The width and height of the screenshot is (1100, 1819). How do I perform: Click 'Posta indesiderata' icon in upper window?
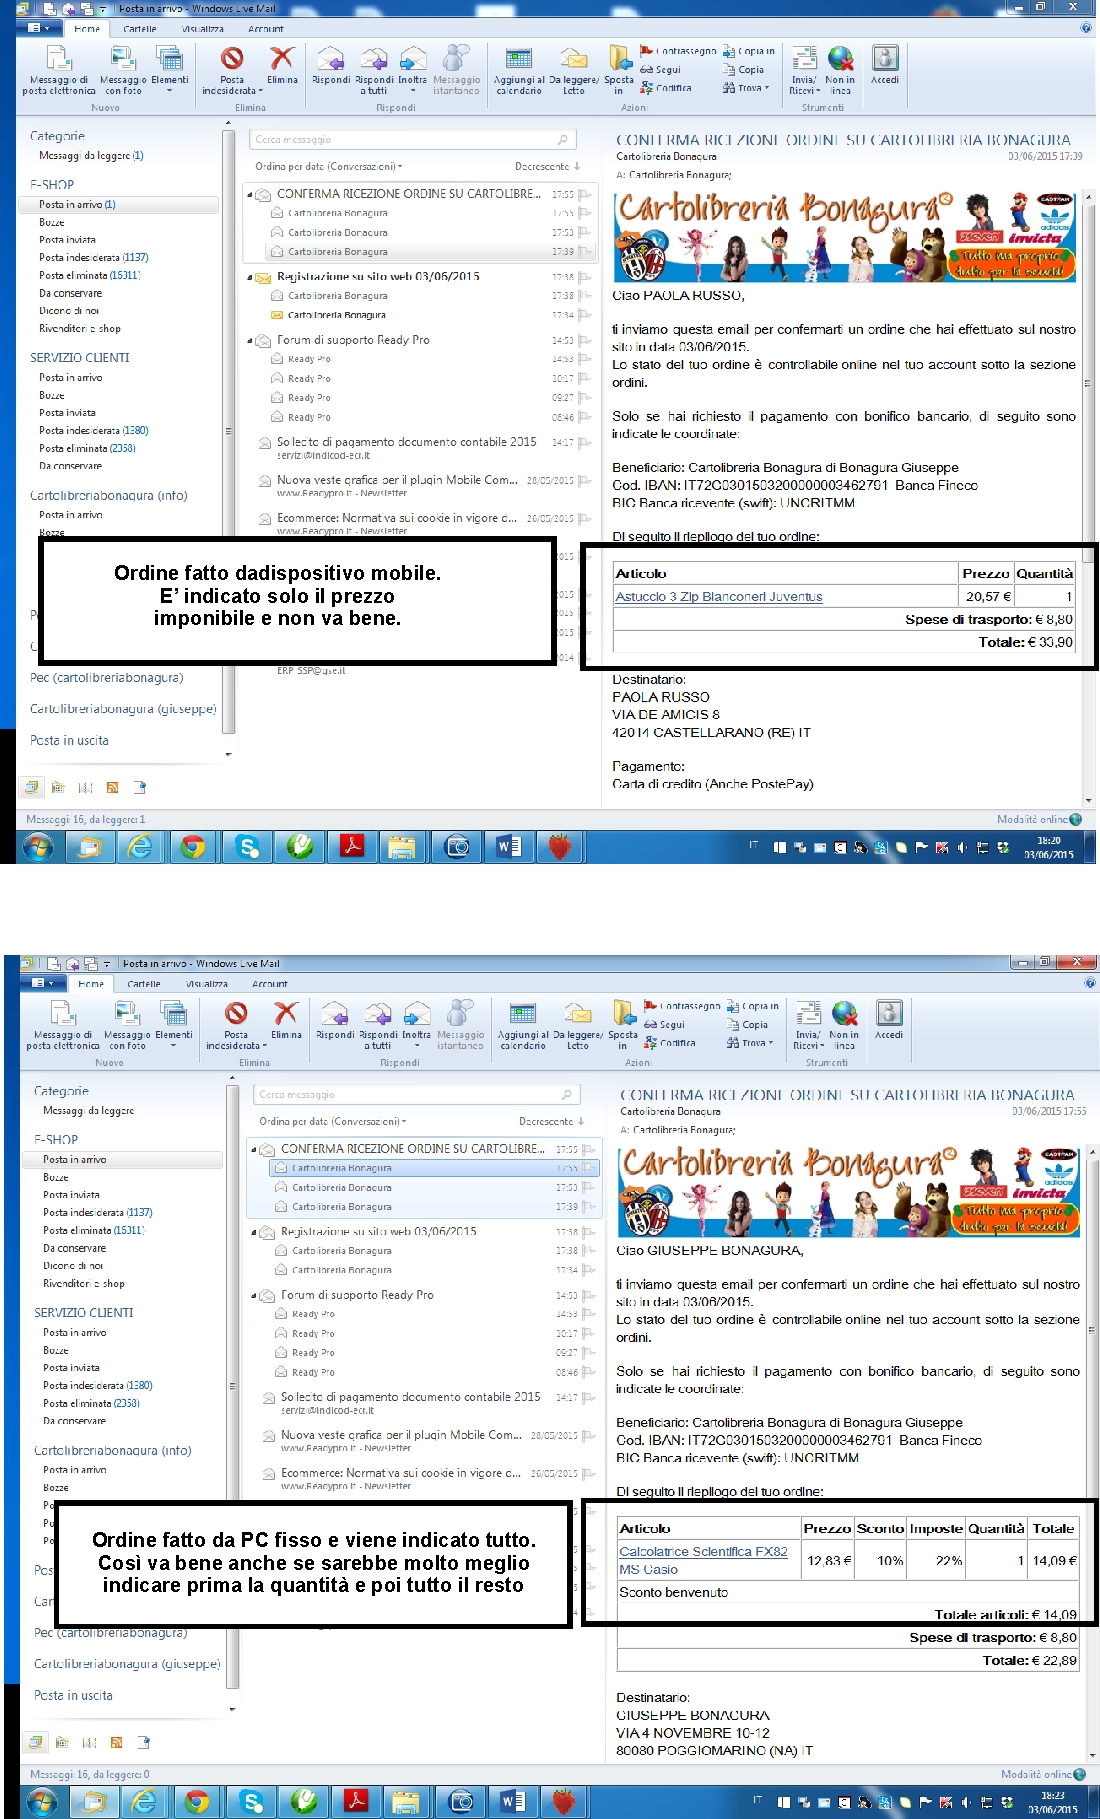[x=232, y=58]
